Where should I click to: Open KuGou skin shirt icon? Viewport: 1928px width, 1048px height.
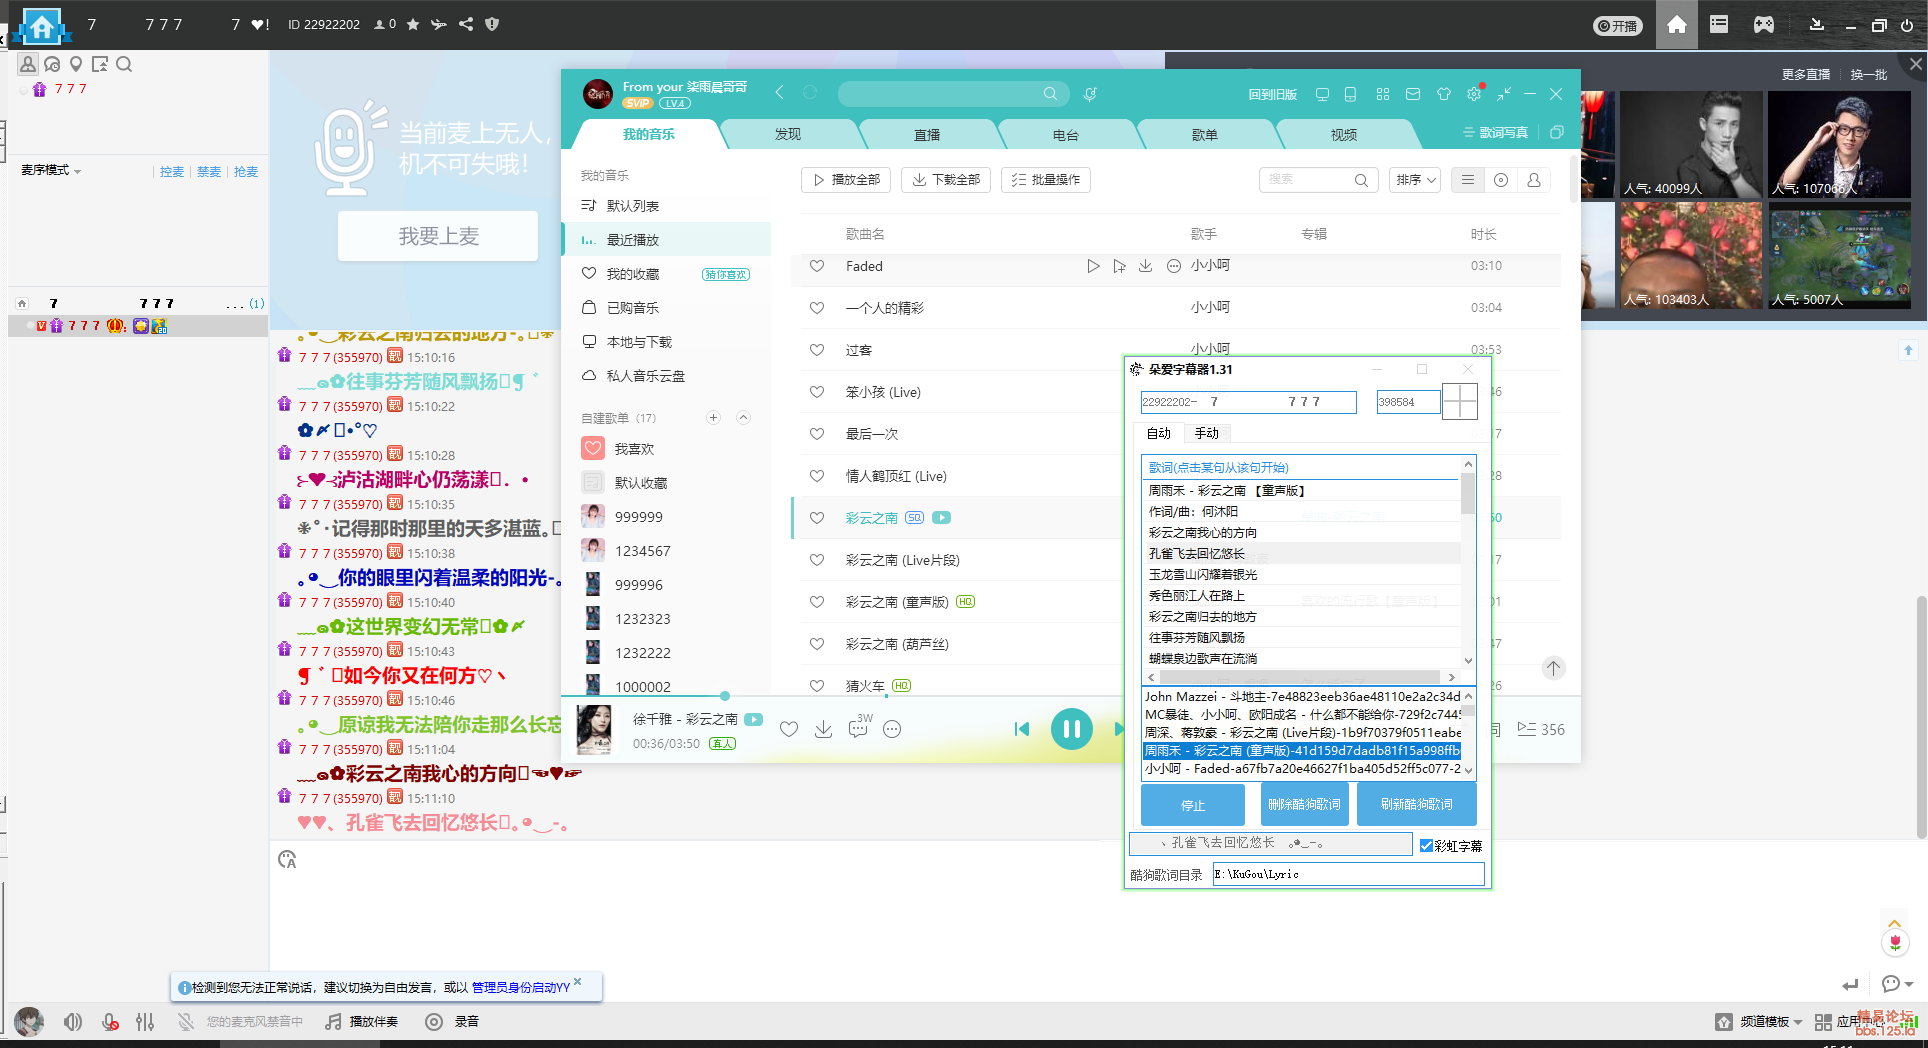pos(1443,94)
